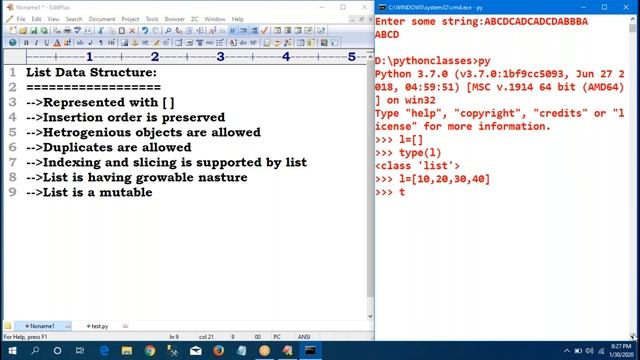Viewport: 640px width, 360px height.
Task: Click the 'ANSI' encoding status bar entry
Action: click(x=304, y=337)
